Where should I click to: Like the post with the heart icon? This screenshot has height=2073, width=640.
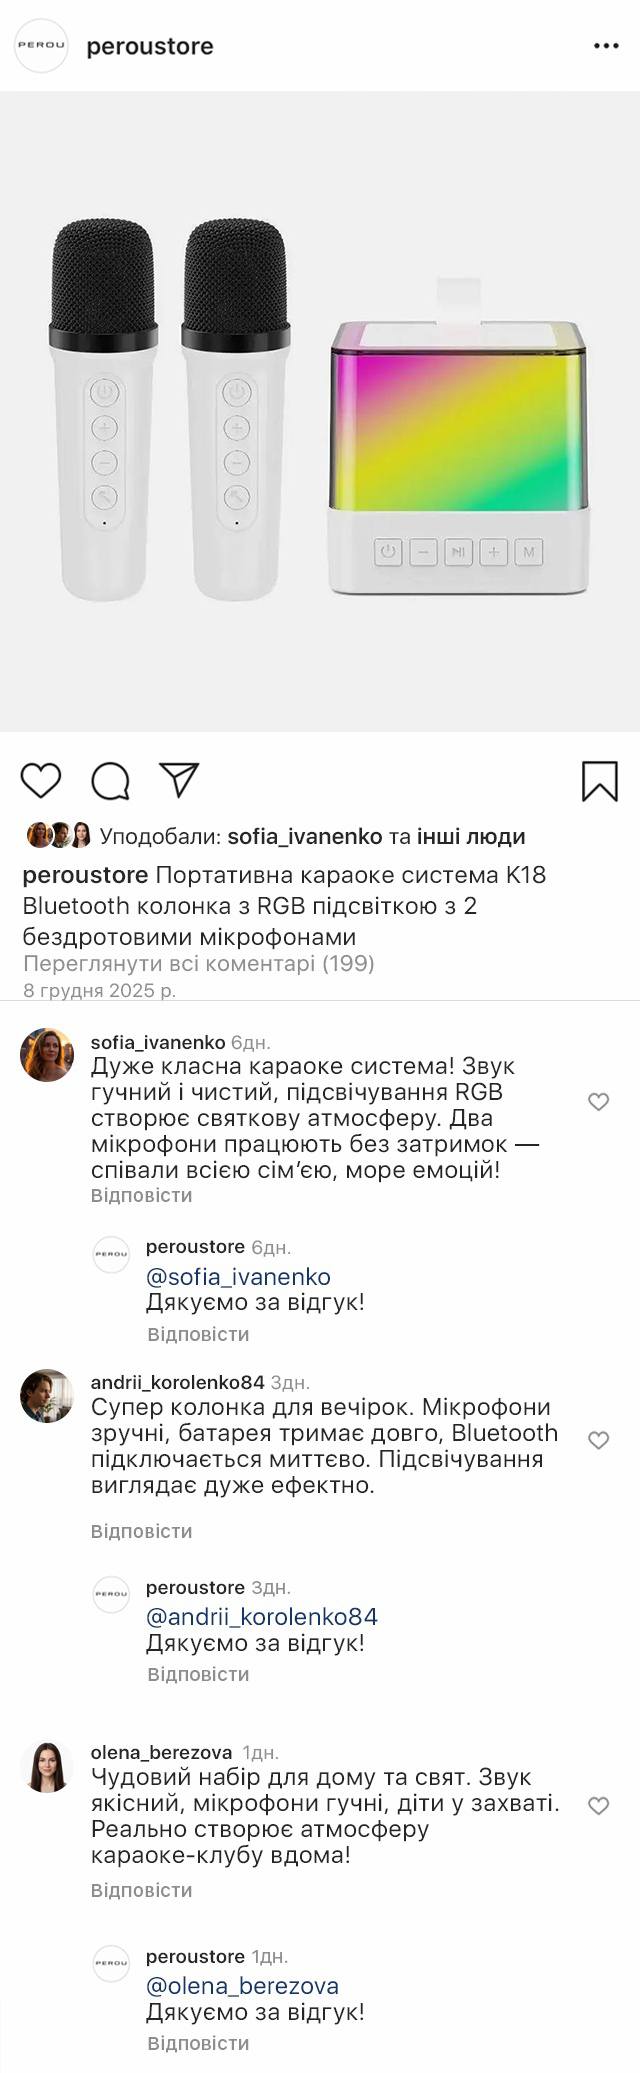[41, 780]
